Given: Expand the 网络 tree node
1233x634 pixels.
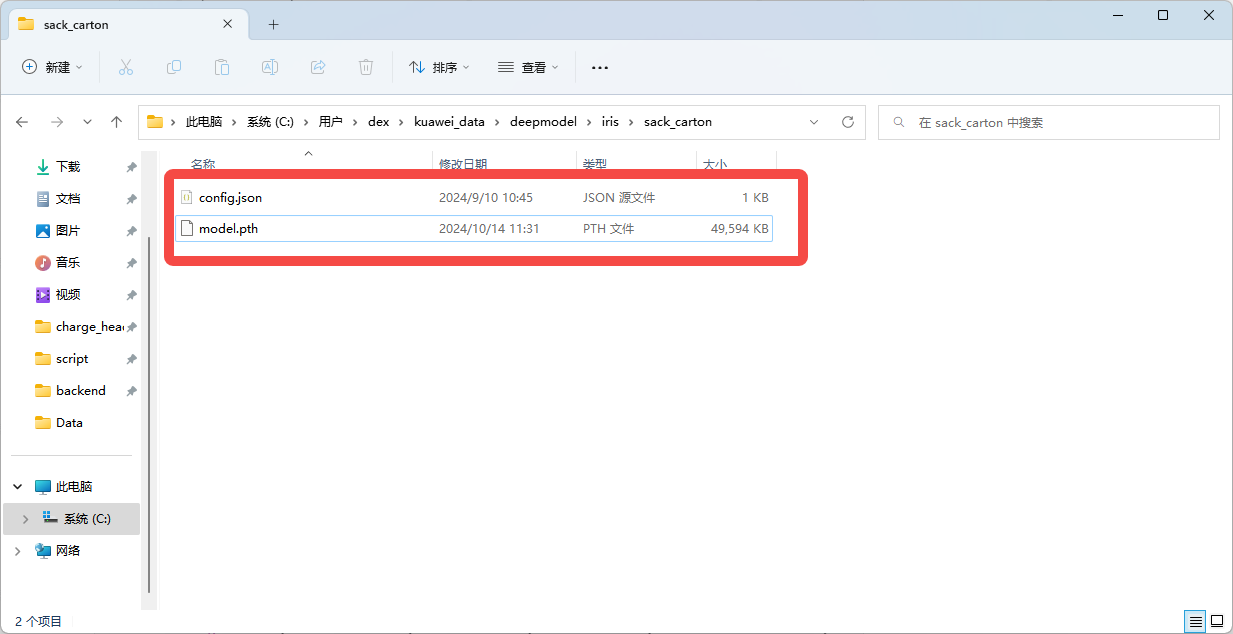Looking at the screenshot, I should [18, 551].
